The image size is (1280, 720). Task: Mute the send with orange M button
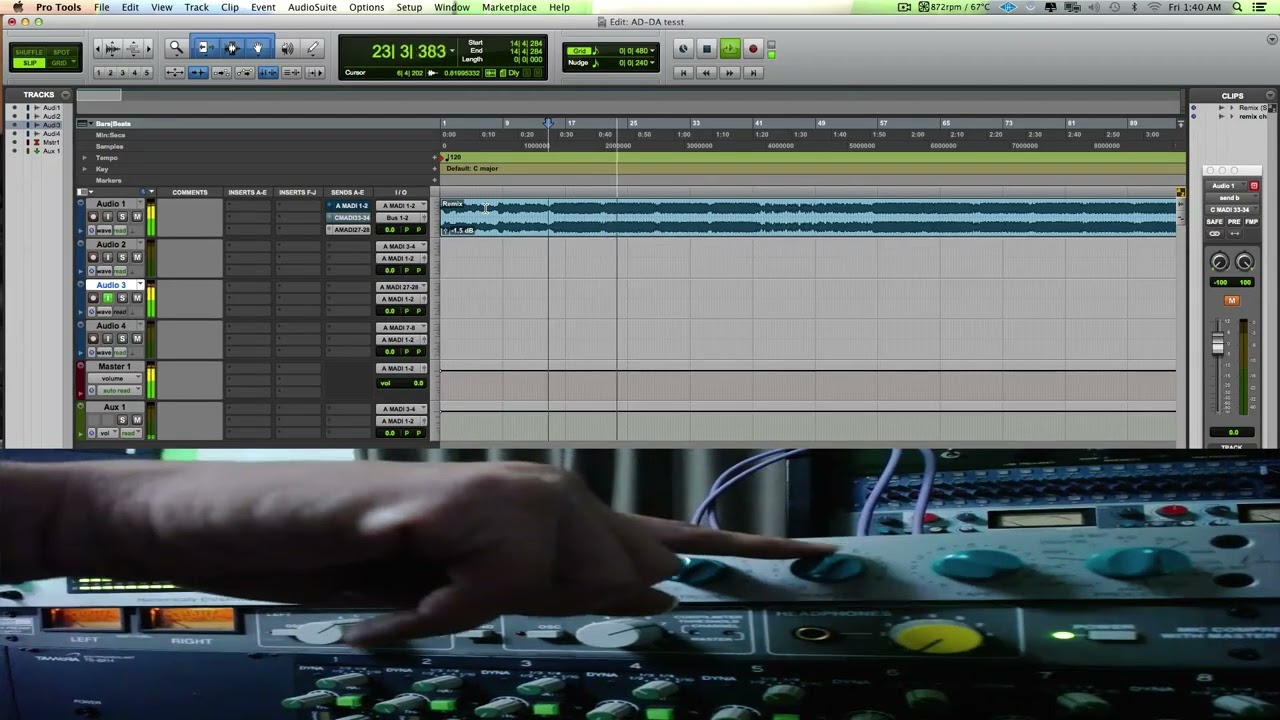point(1232,300)
